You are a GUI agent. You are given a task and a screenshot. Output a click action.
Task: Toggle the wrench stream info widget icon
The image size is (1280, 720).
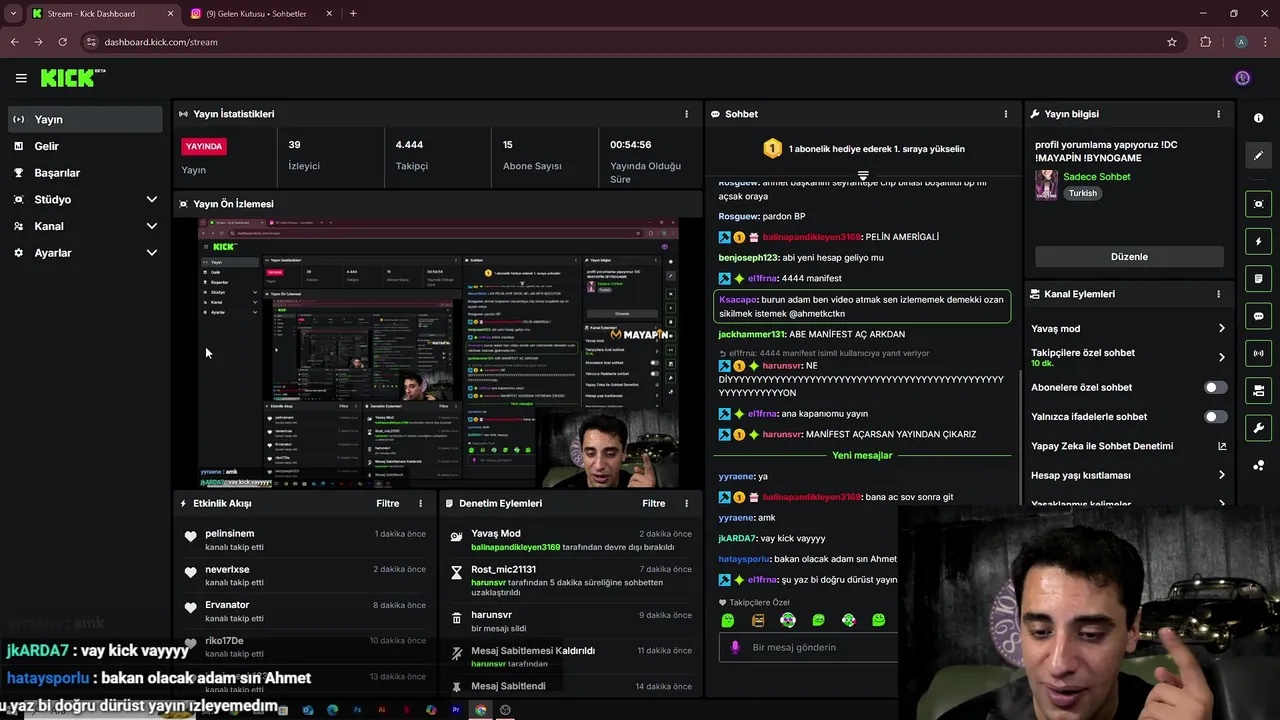(x=1258, y=428)
